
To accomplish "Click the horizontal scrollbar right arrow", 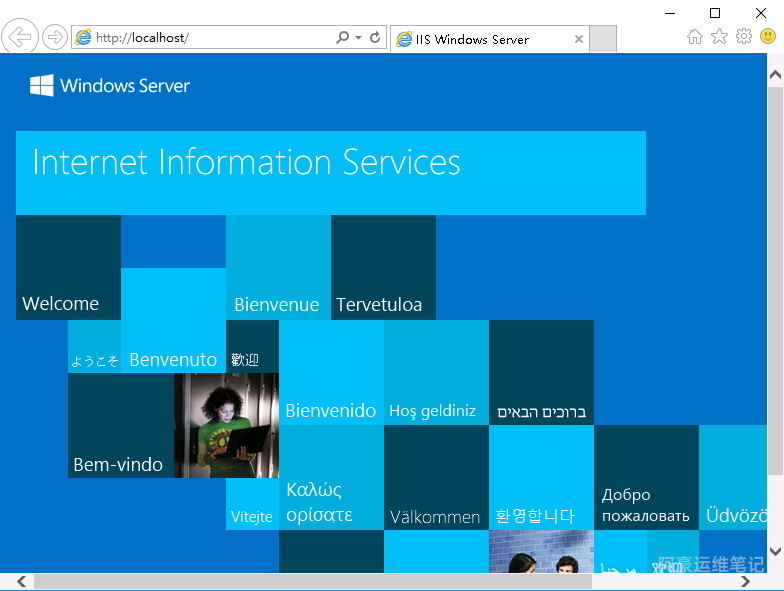I will pos(745,582).
